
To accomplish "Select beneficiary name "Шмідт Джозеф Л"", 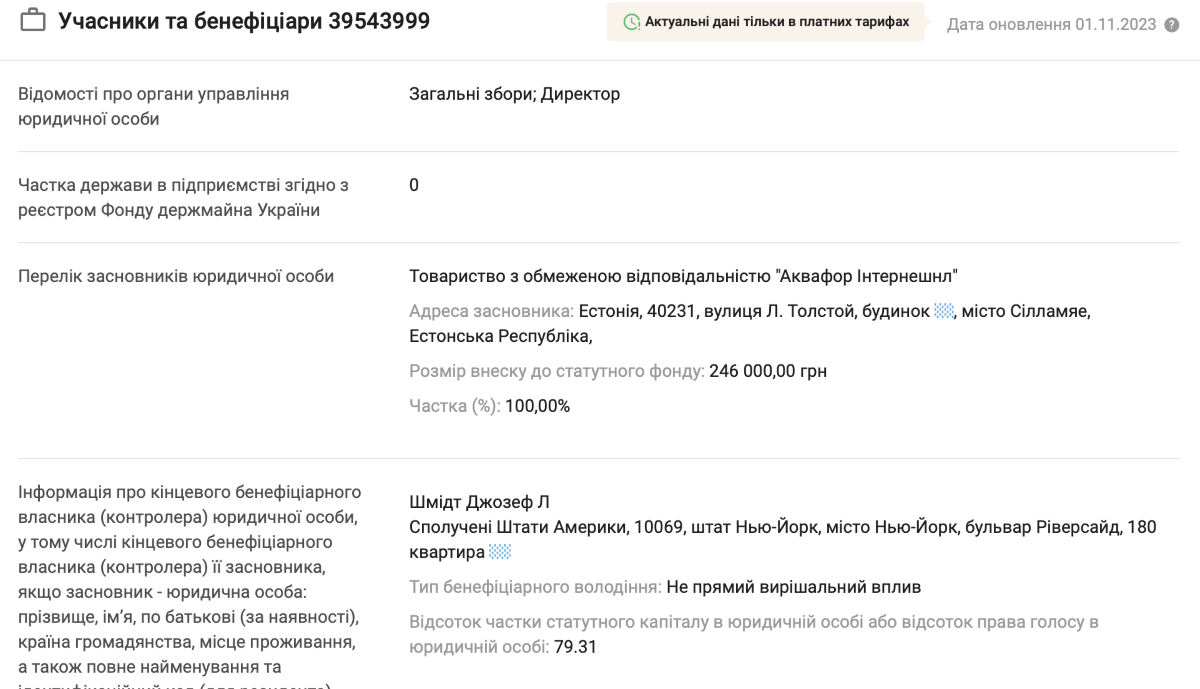I will coord(479,502).
